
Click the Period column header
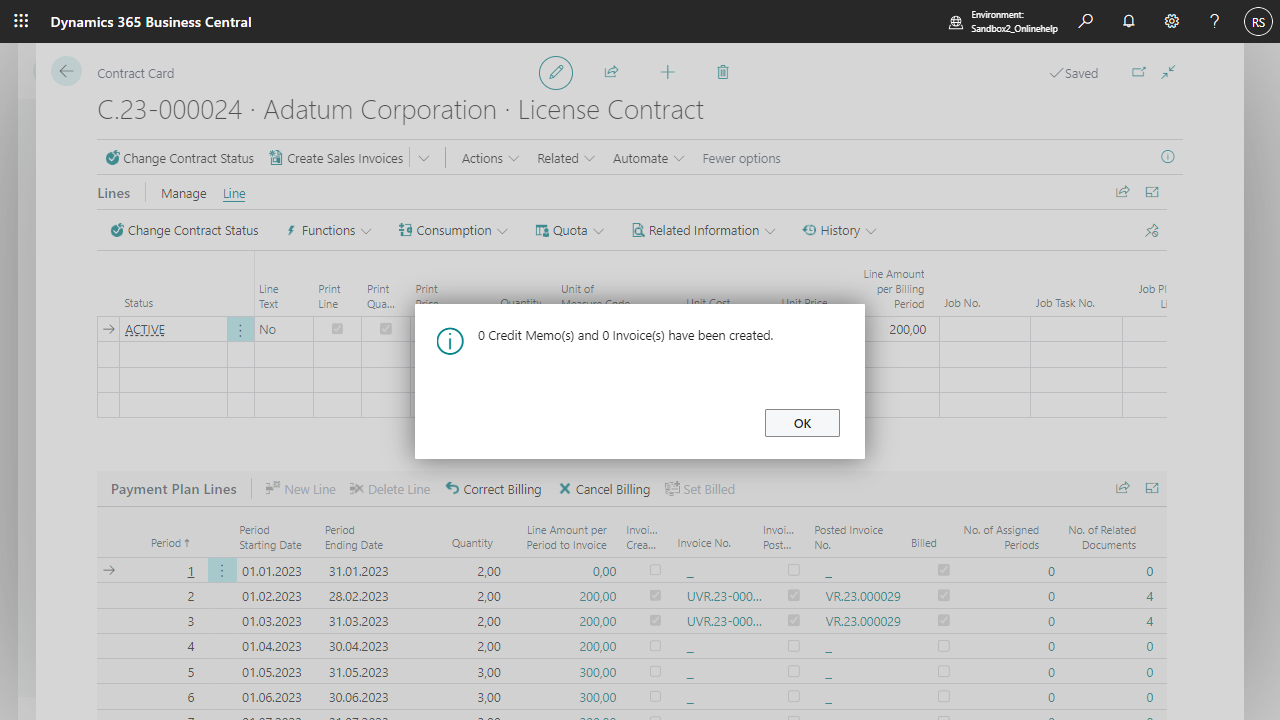166,543
